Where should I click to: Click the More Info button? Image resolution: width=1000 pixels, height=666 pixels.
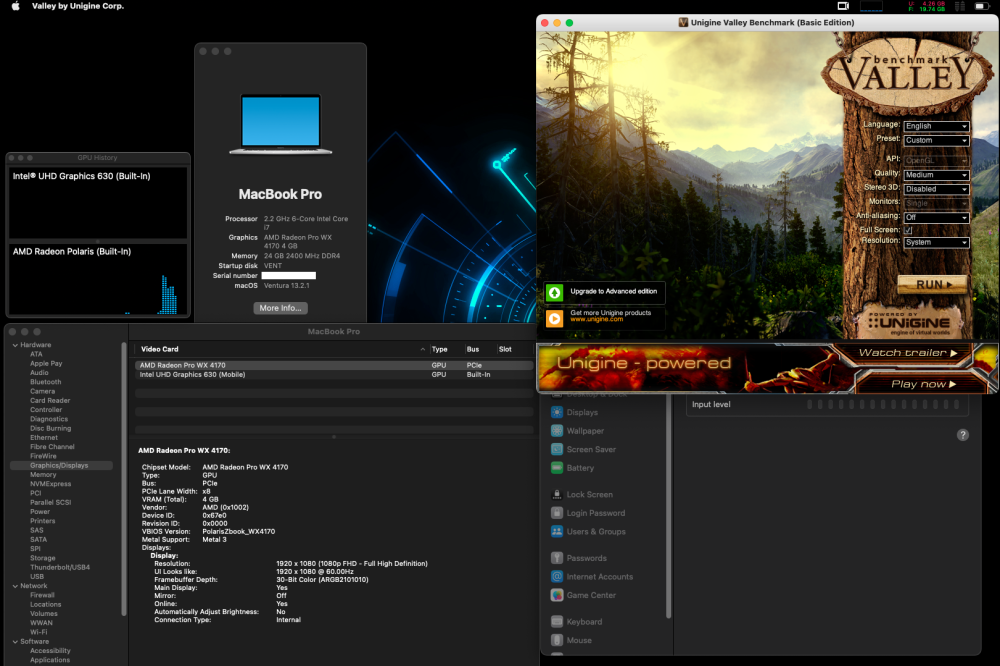coord(281,308)
